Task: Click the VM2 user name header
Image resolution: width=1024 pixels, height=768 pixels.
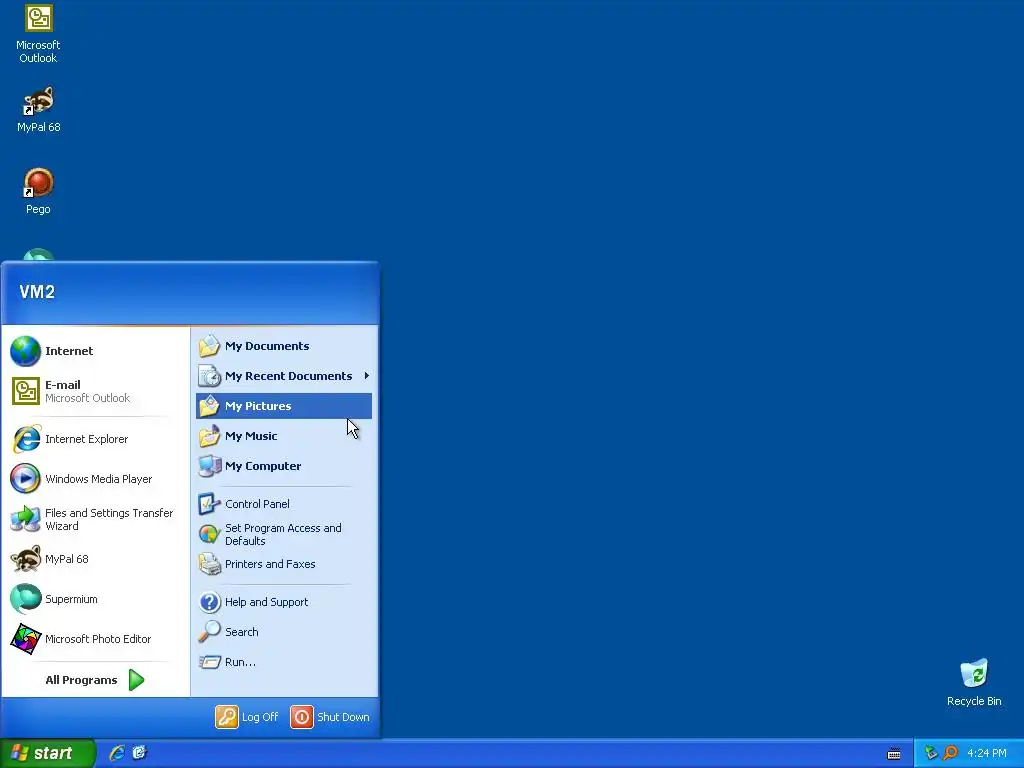Action: click(x=37, y=292)
